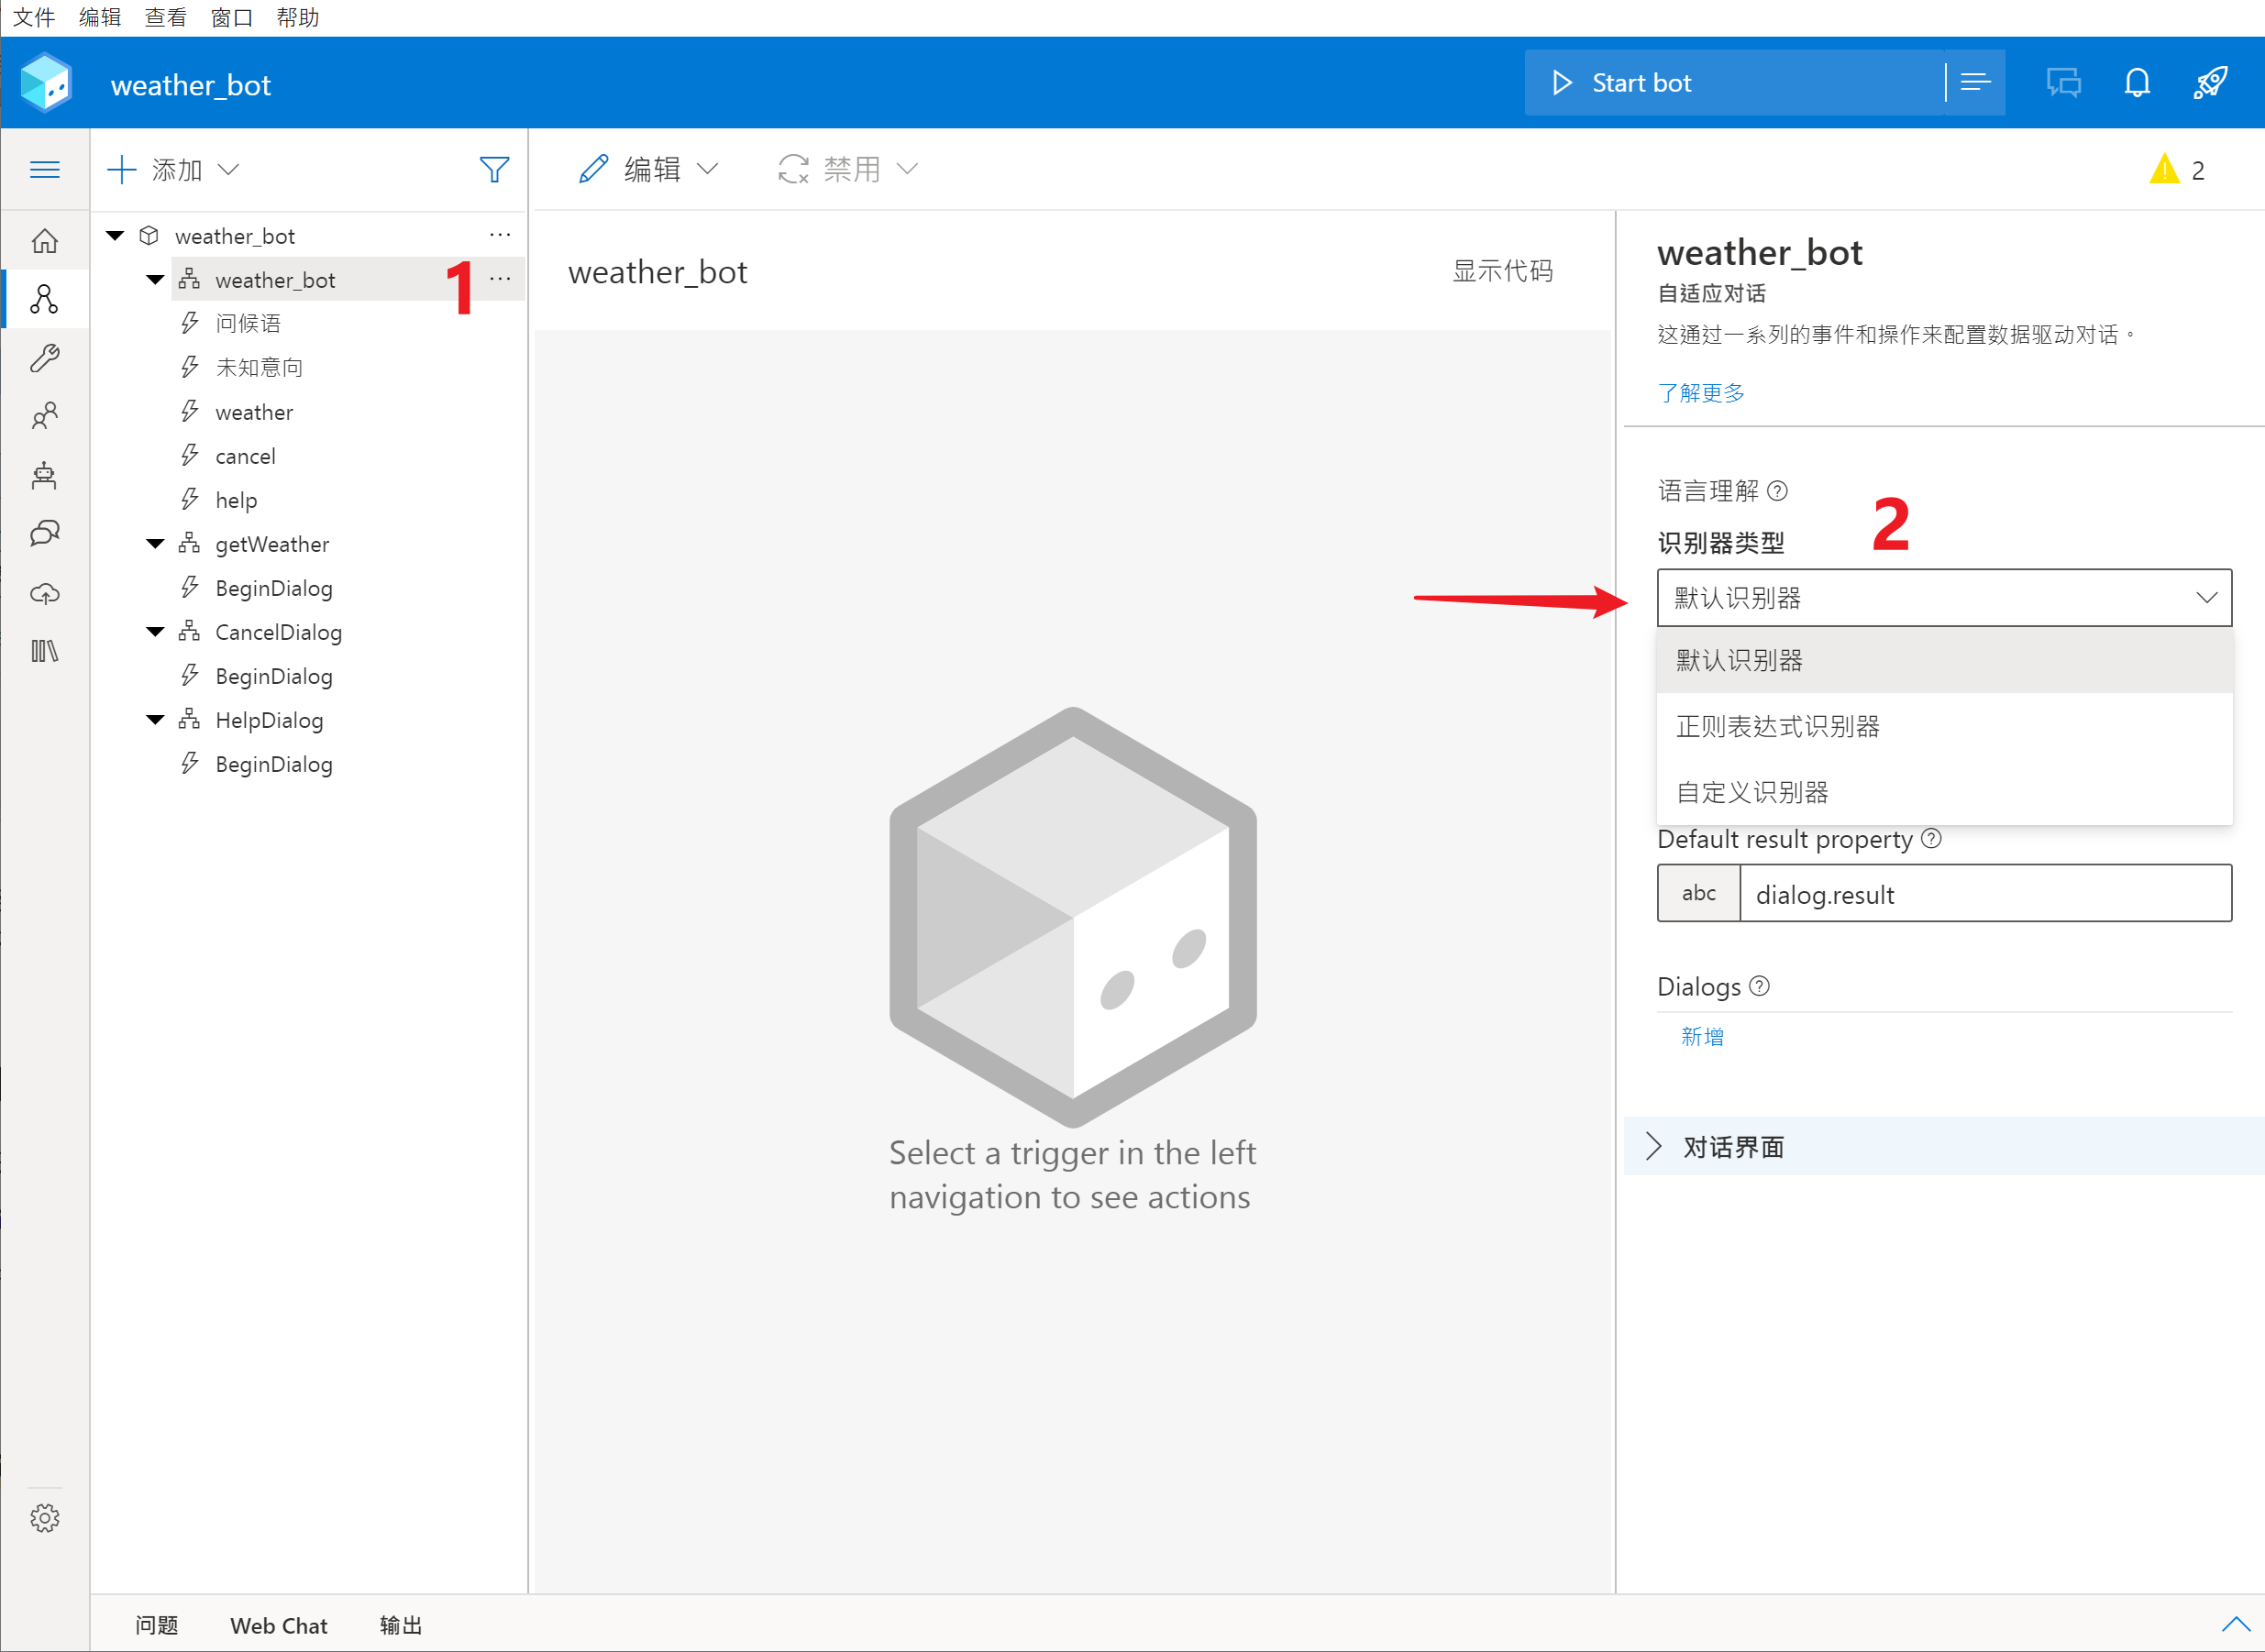The width and height of the screenshot is (2265, 1652).
Task: Open Package Manager books icon
Action: pyautogui.click(x=45, y=652)
